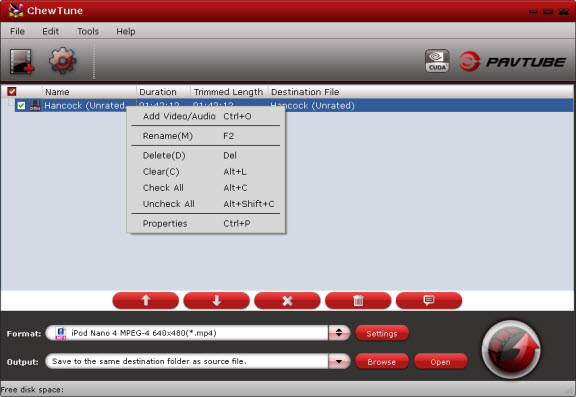The height and width of the screenshot is (397, 576).
Task: Click the ChewTune app logo in title bar
Action: (x=16, y=10)
